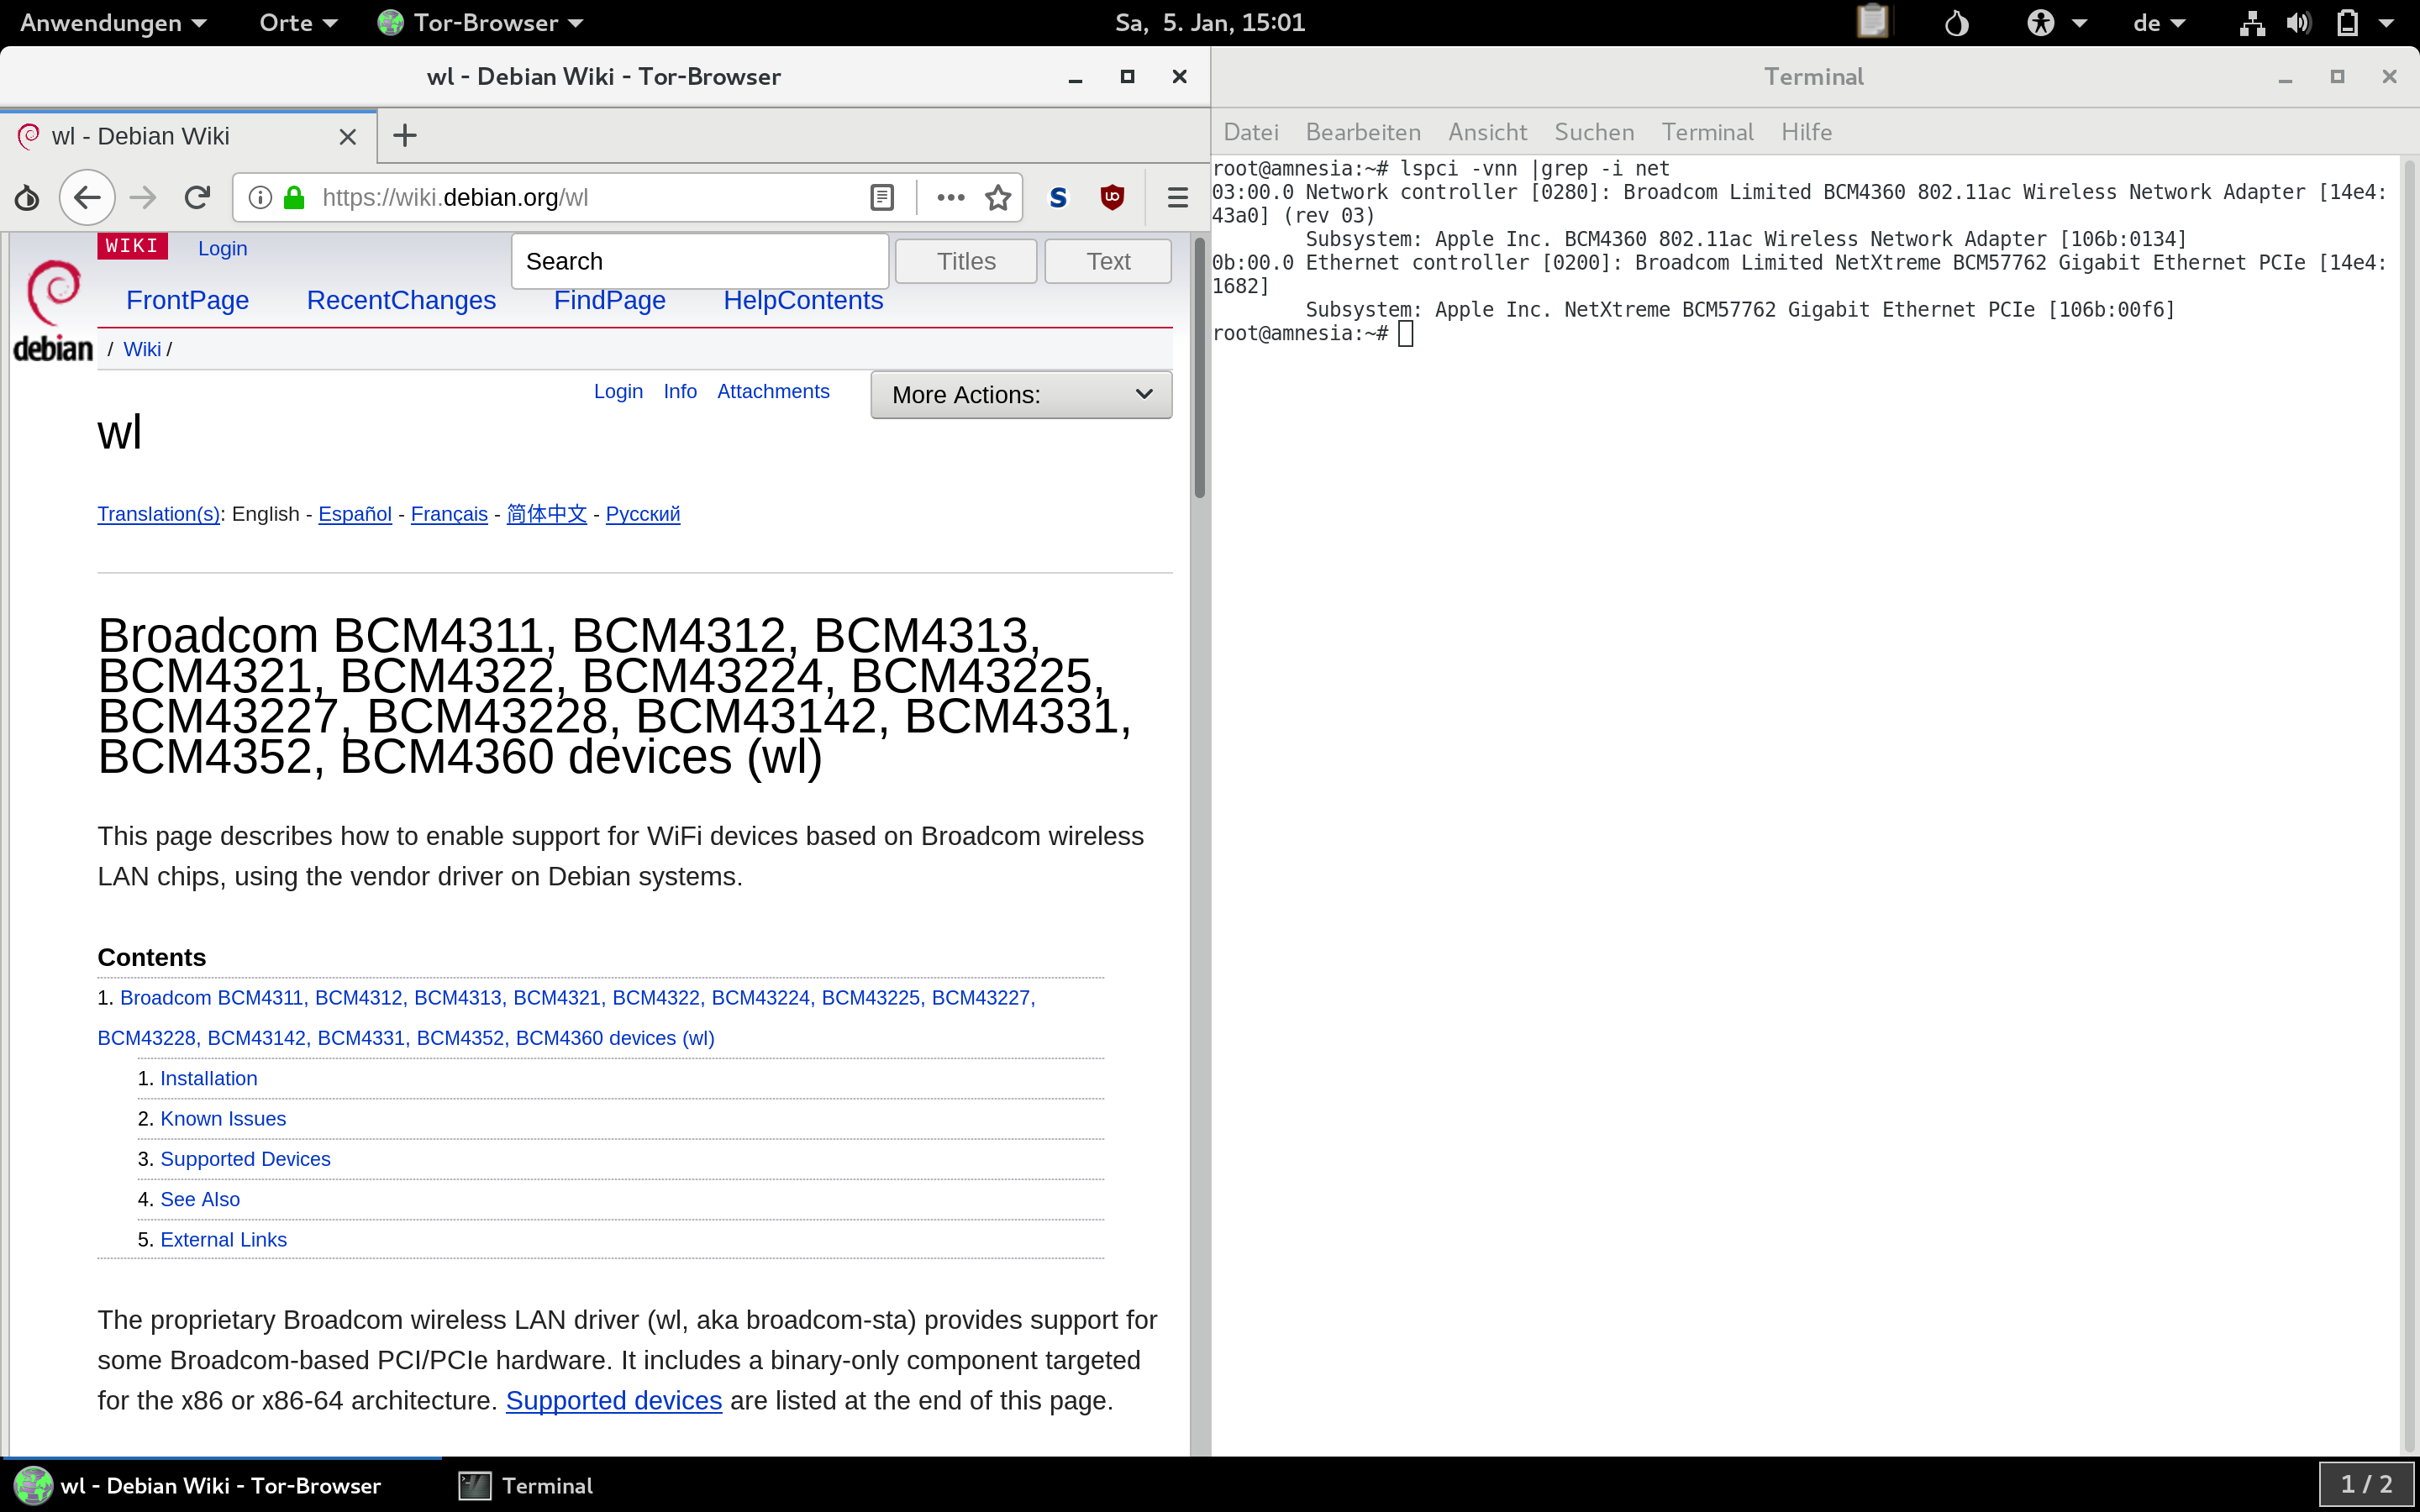Screen dimensions: 2420x1512
Task: Open the FindPage link
Action: (610, 300)
